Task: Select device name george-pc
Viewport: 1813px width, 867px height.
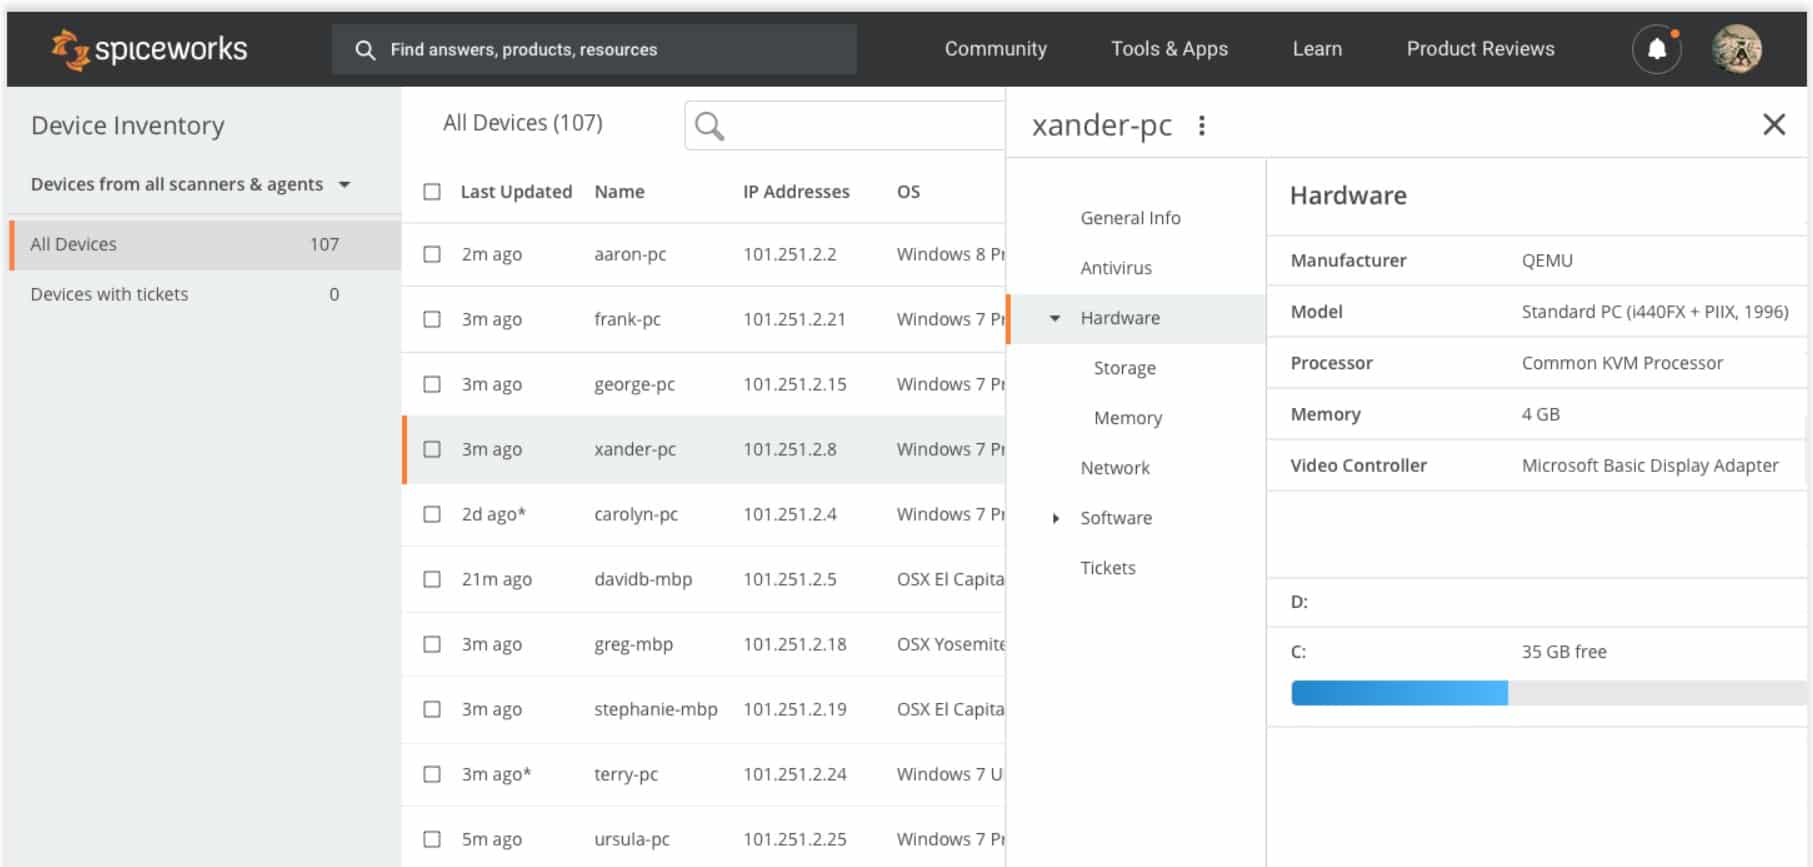Action: (x=634, y=384)
